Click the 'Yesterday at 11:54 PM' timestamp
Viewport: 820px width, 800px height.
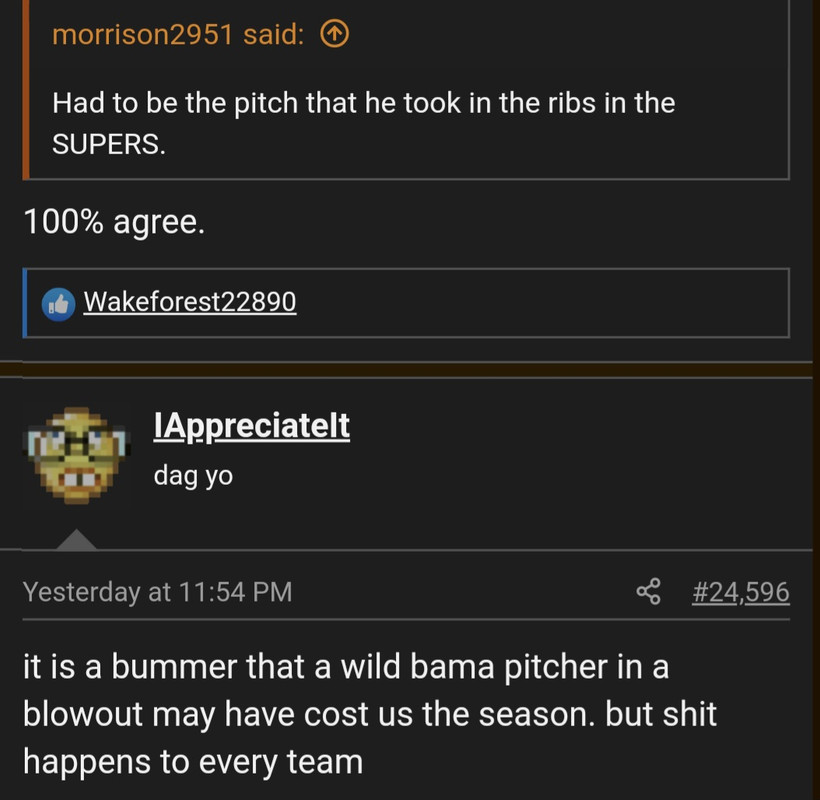click(x=157, y=592)
